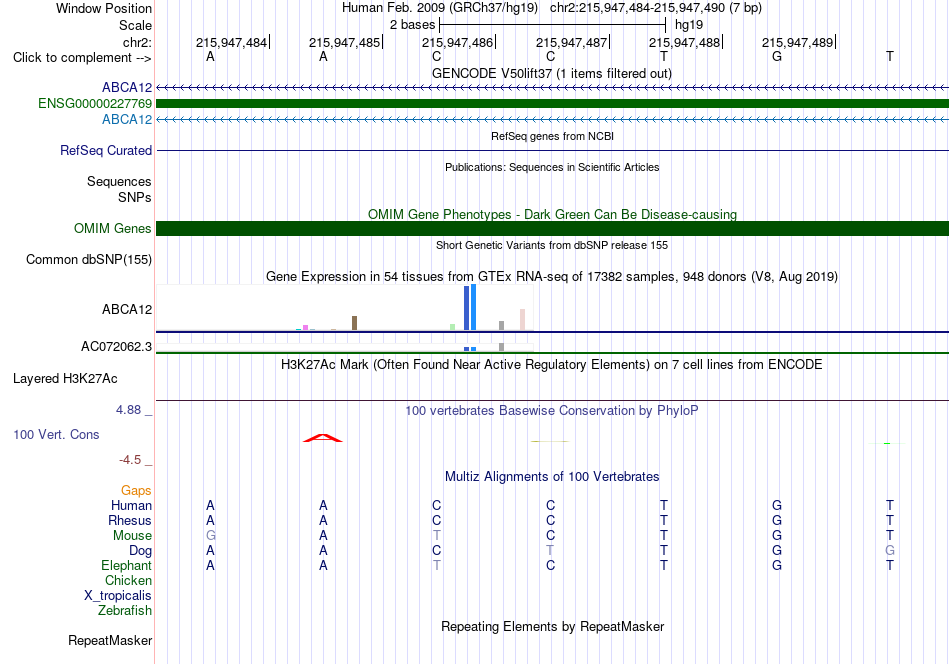Viewport: 950px width, 664px height.
Task: Click the gray mismatched T in the Elephant row
Action: coord(436,565)
